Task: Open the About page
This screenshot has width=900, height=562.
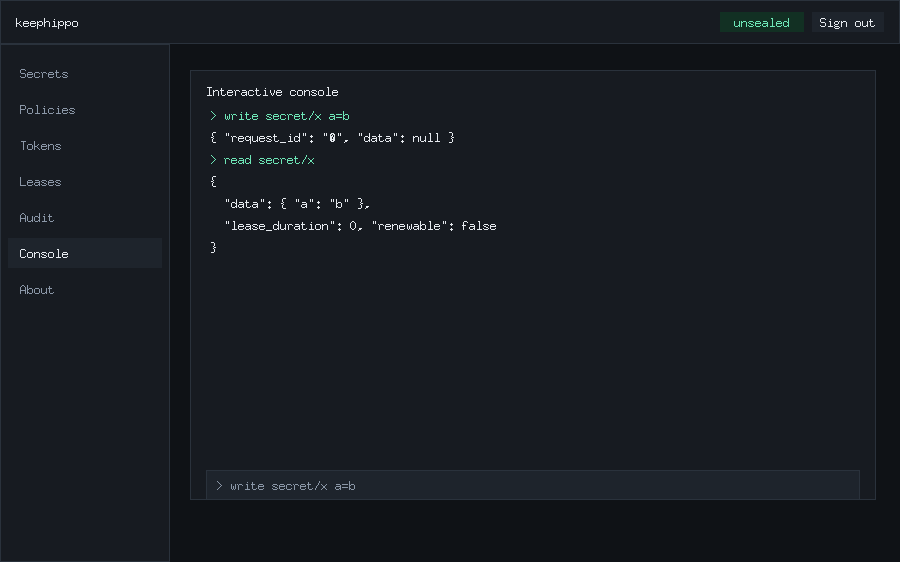Action: click(x=85, y=289)
